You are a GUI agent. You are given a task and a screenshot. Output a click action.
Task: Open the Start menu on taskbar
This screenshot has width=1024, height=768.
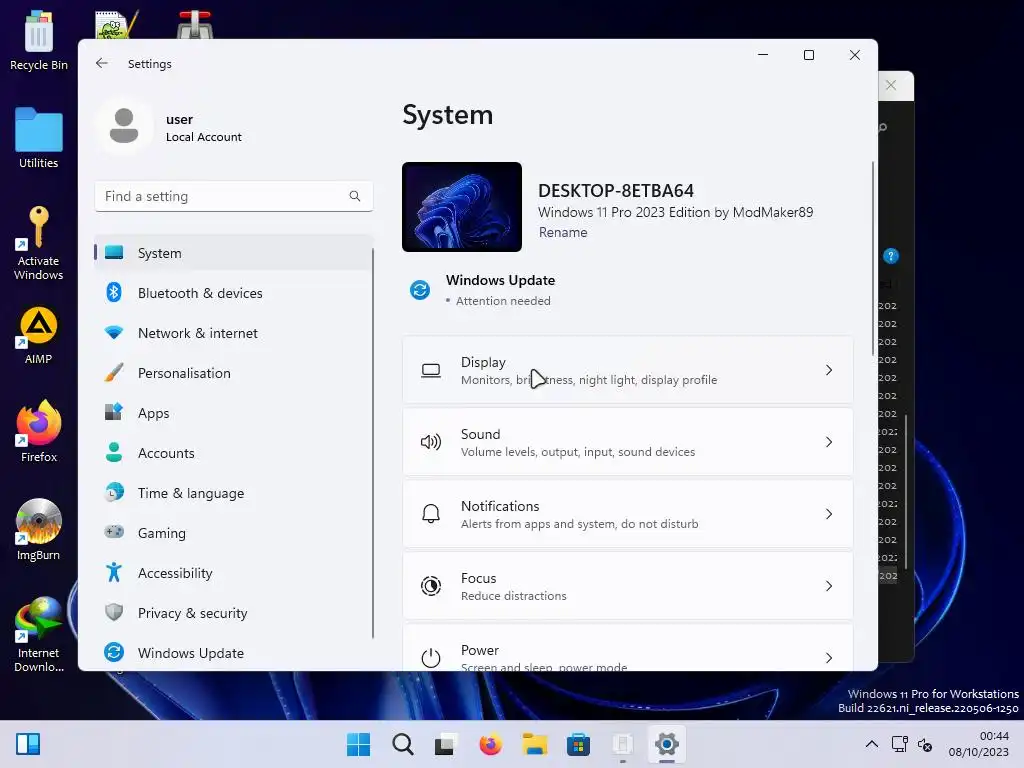point(358,744)
